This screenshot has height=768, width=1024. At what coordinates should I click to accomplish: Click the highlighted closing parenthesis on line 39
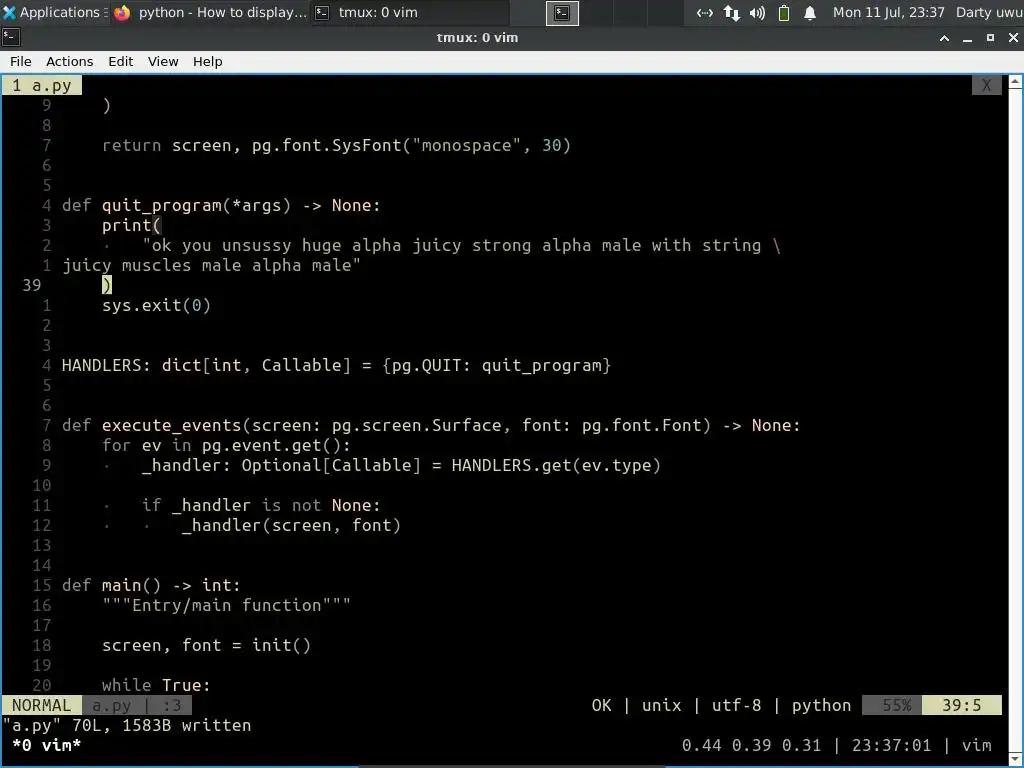tap(107, 285)
